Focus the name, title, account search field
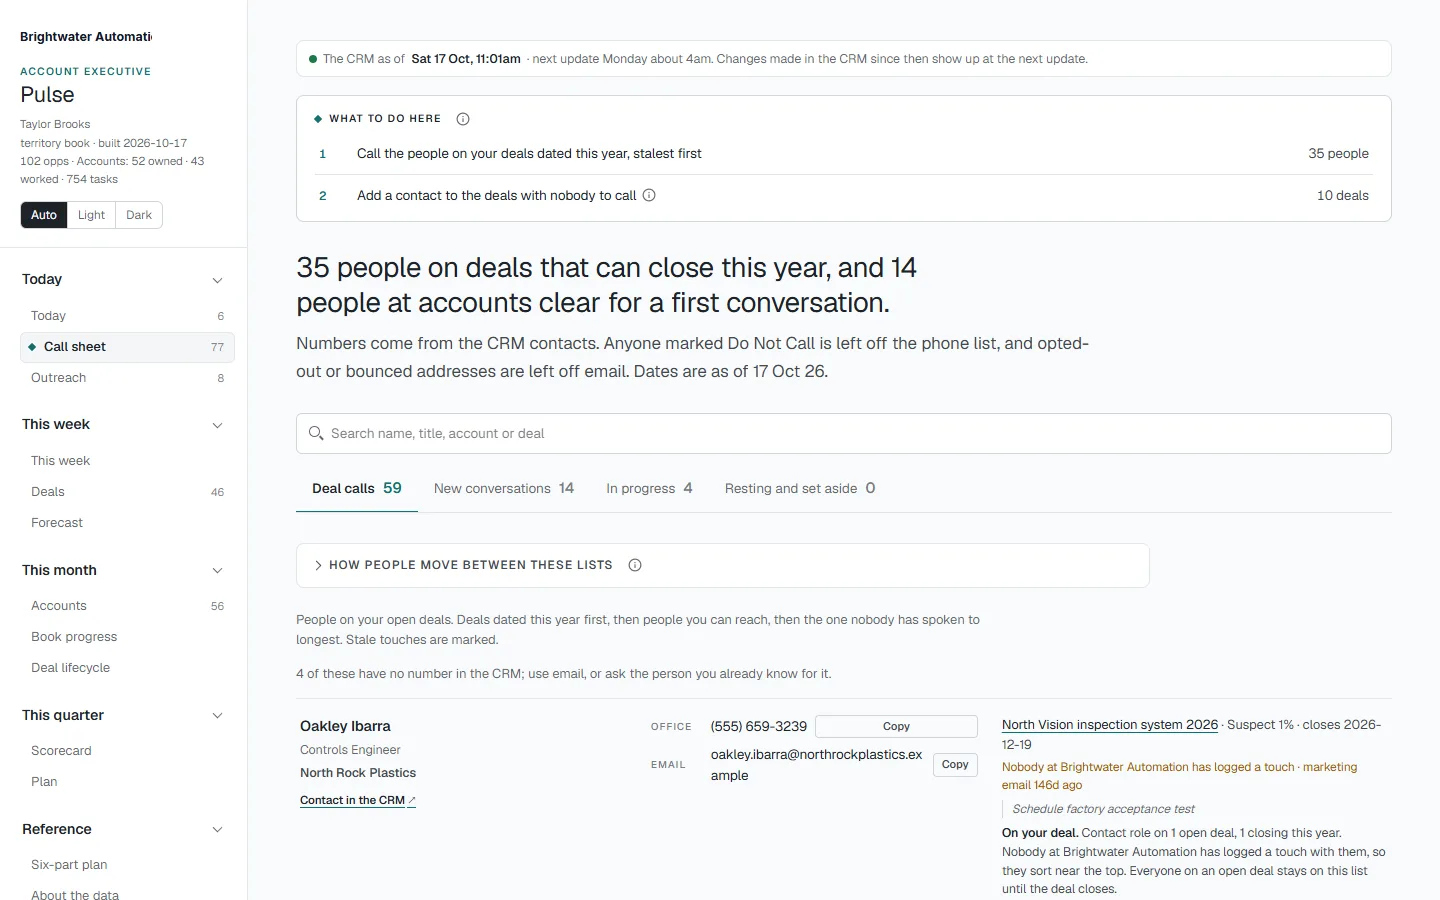The height and width of the screenshot is (900, 1440). (x=844, y=433)
